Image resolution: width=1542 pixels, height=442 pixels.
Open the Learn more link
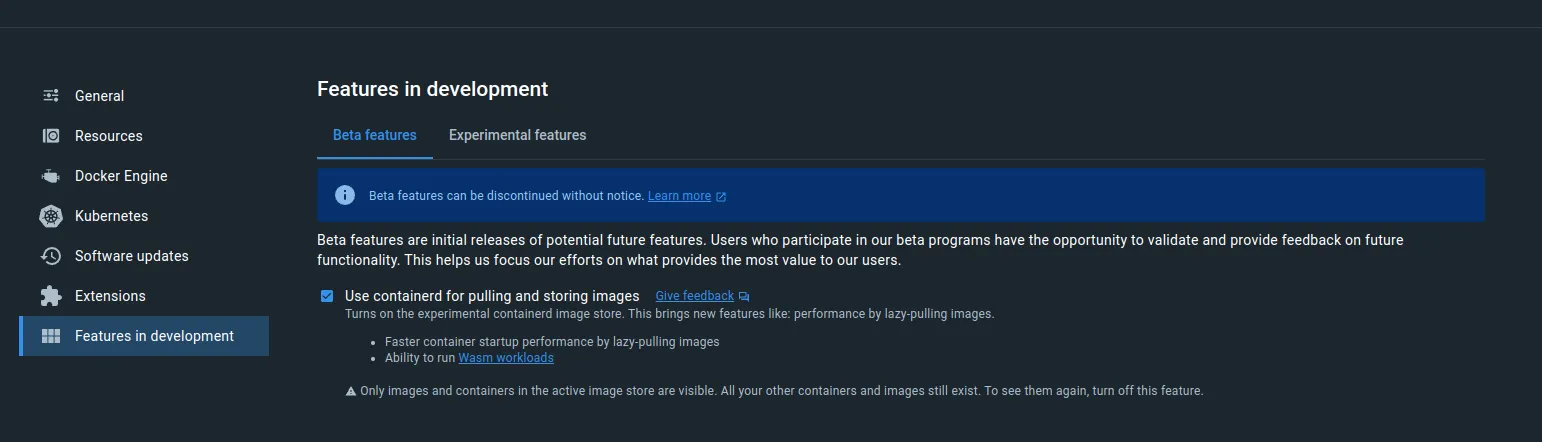click(x=679, y=196)
